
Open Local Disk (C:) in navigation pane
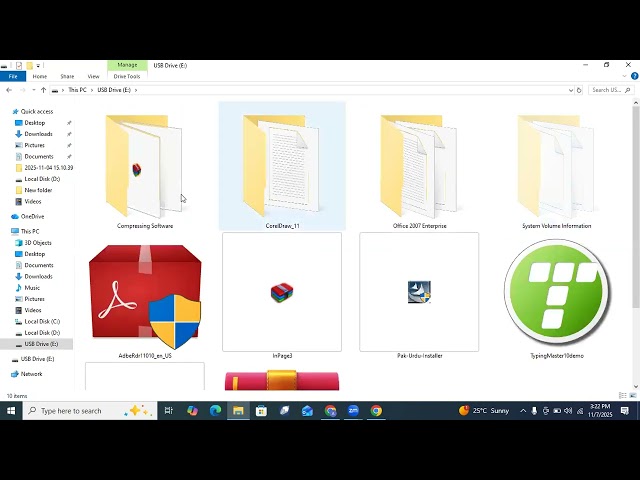tap(42, 321)
